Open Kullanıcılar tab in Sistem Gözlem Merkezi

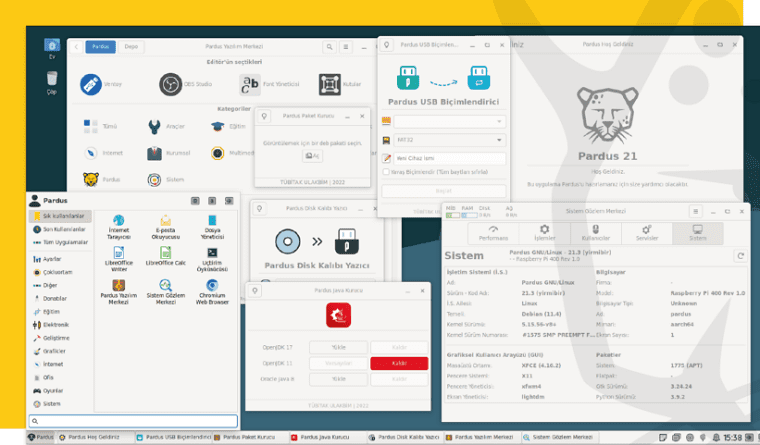pyautogui.click(x=596, y=233)
